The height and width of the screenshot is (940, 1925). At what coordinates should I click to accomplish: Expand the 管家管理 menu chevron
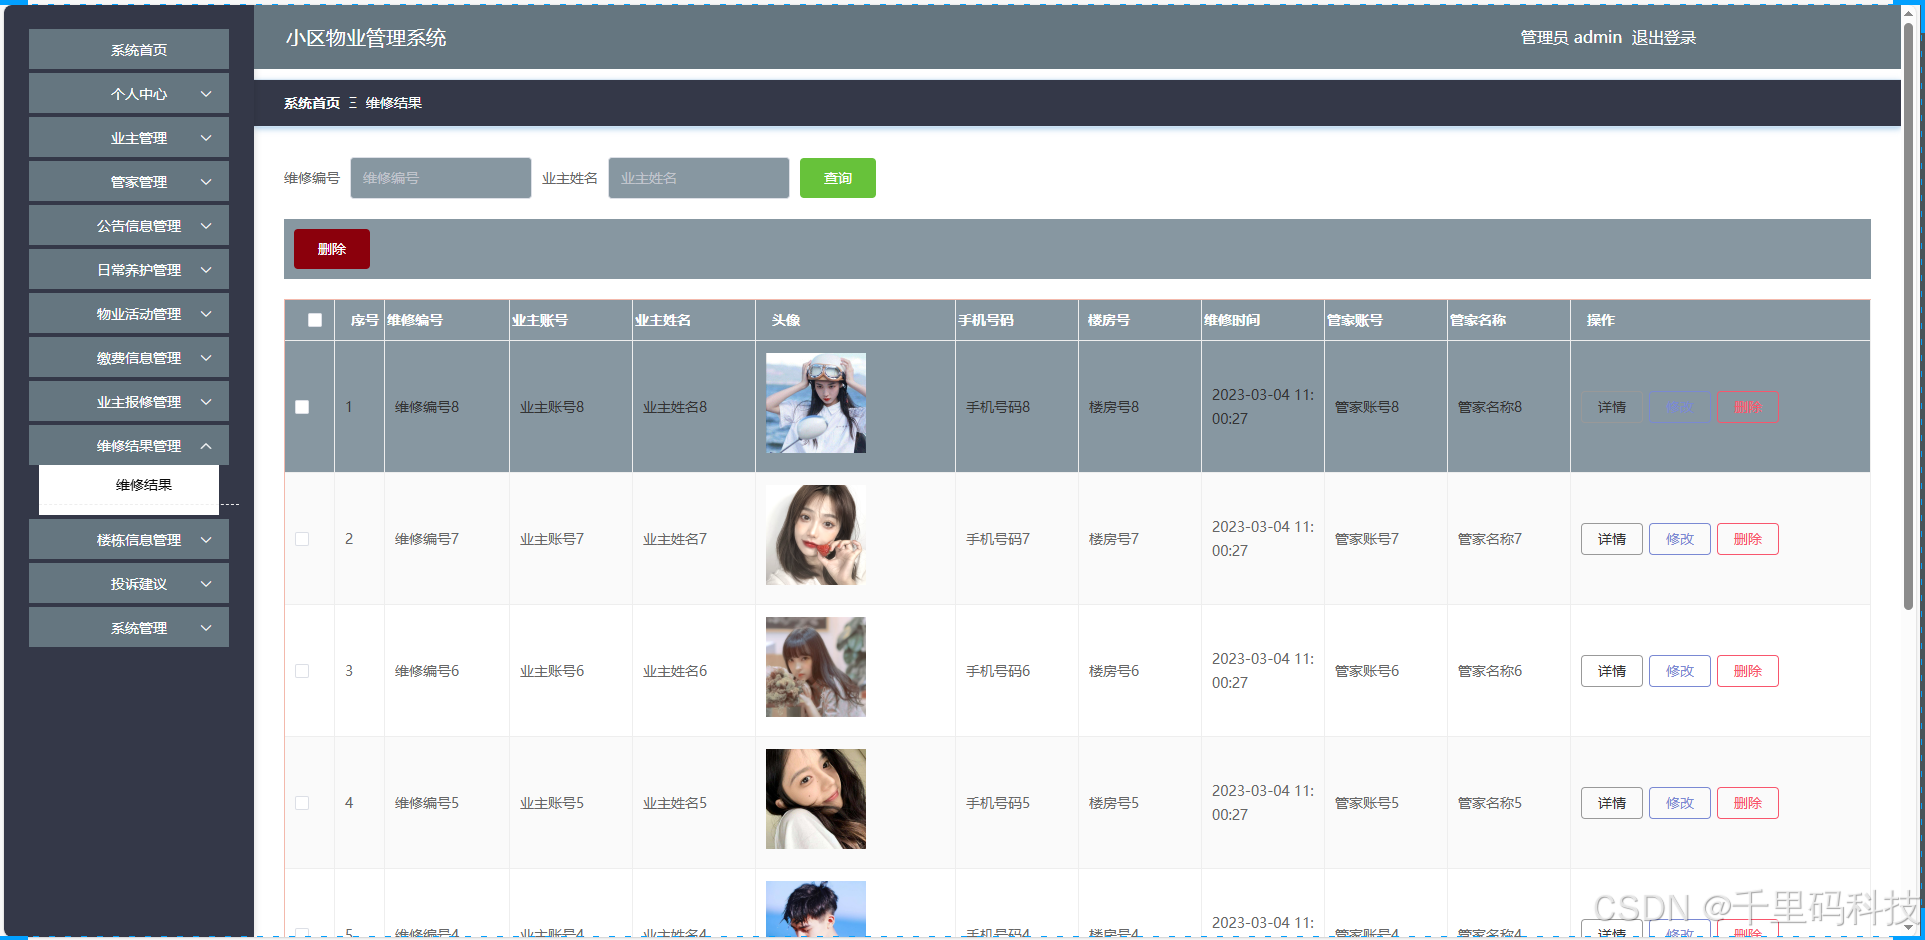pos(206,182)
